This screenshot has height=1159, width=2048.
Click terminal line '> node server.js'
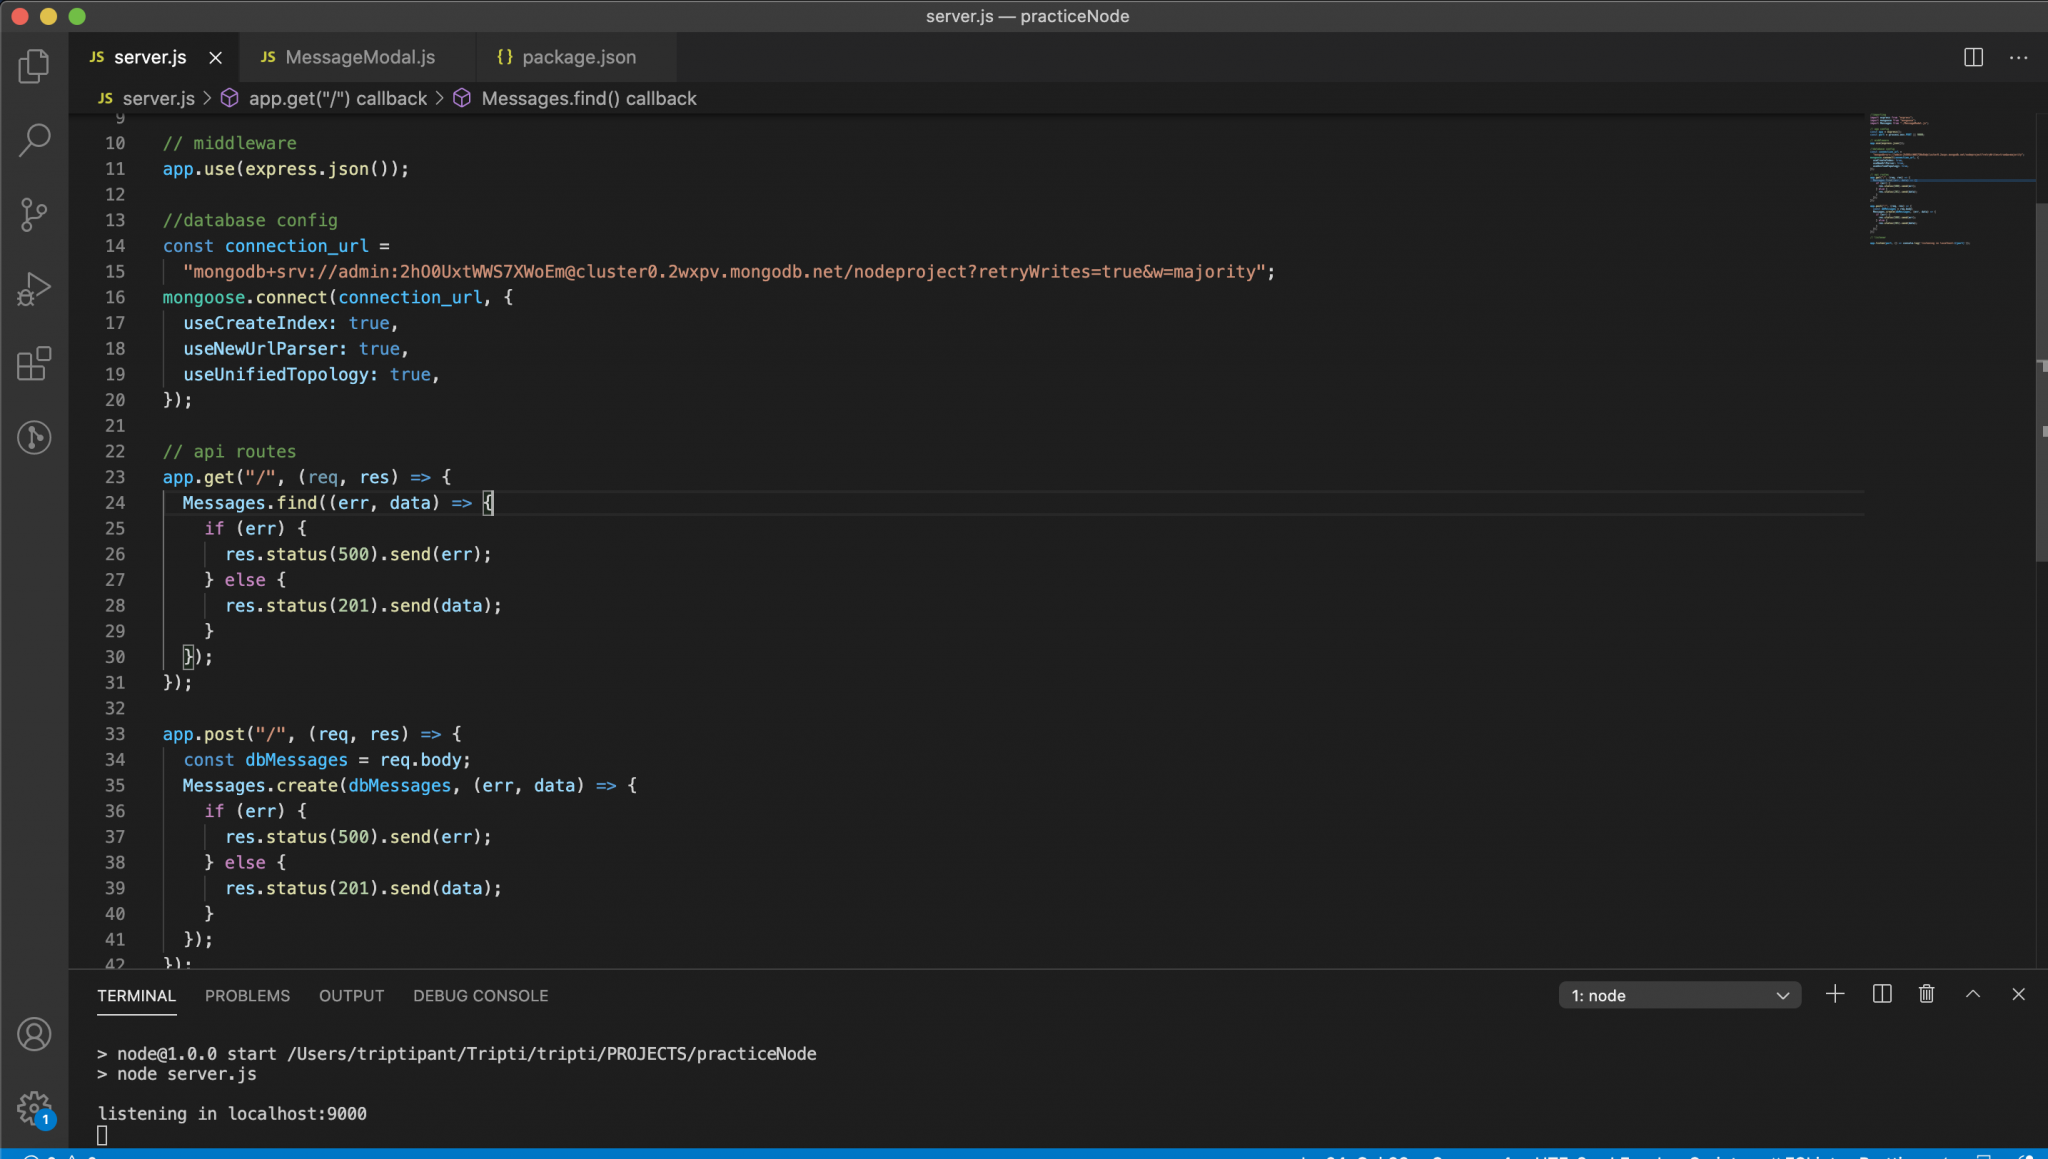pyautogui.click(x=177, y=1074)
